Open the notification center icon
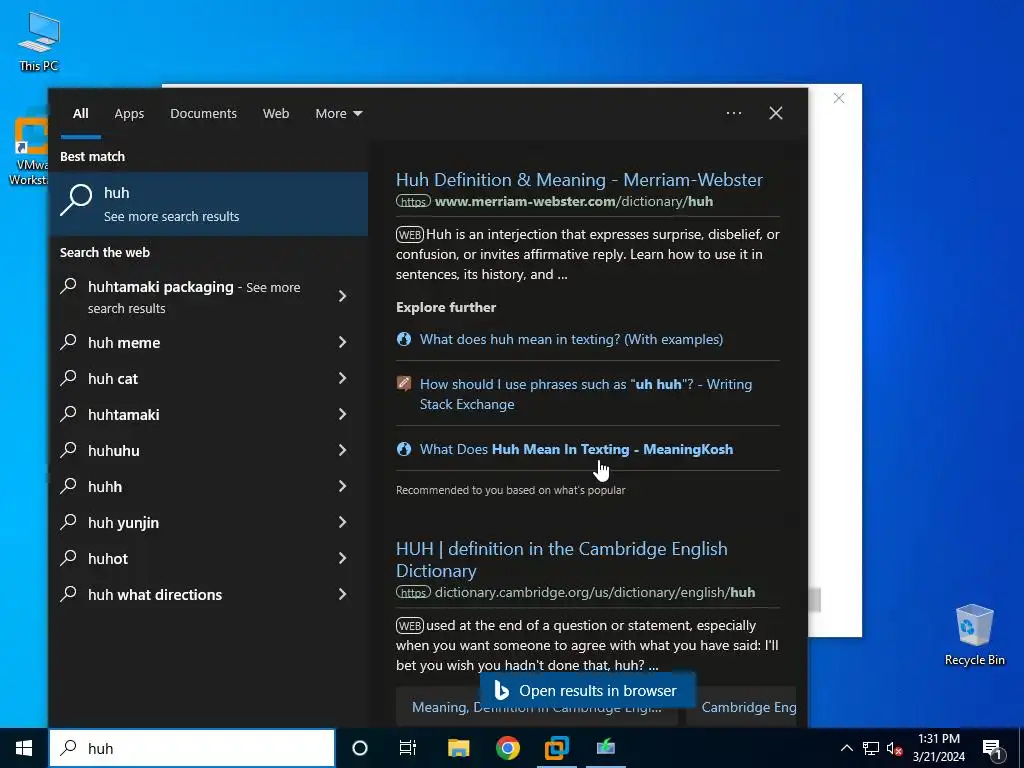The height and width of the screenshot is (768, 1024). 992,748
